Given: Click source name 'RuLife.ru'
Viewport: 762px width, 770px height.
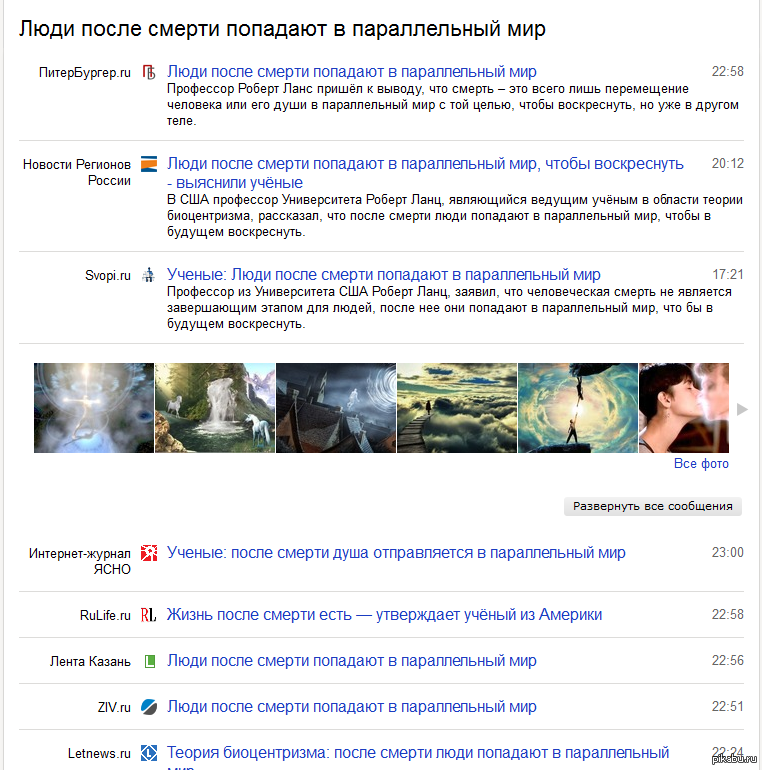Looking at the screenshot, I should tap(106, 615).
